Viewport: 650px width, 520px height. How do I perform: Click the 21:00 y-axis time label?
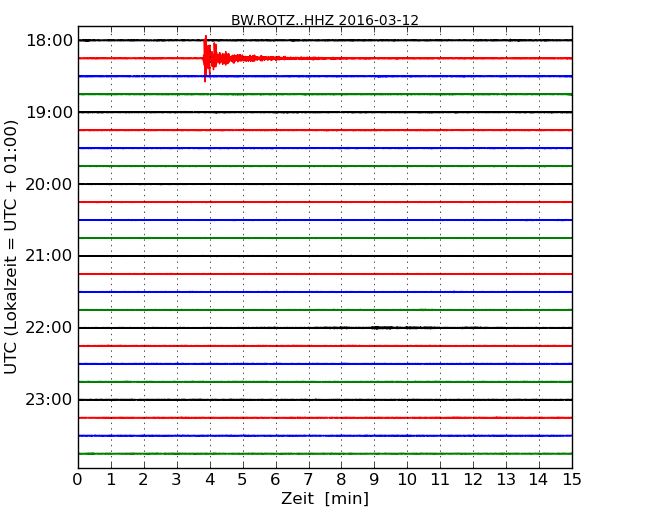click(x=49, y=256)
